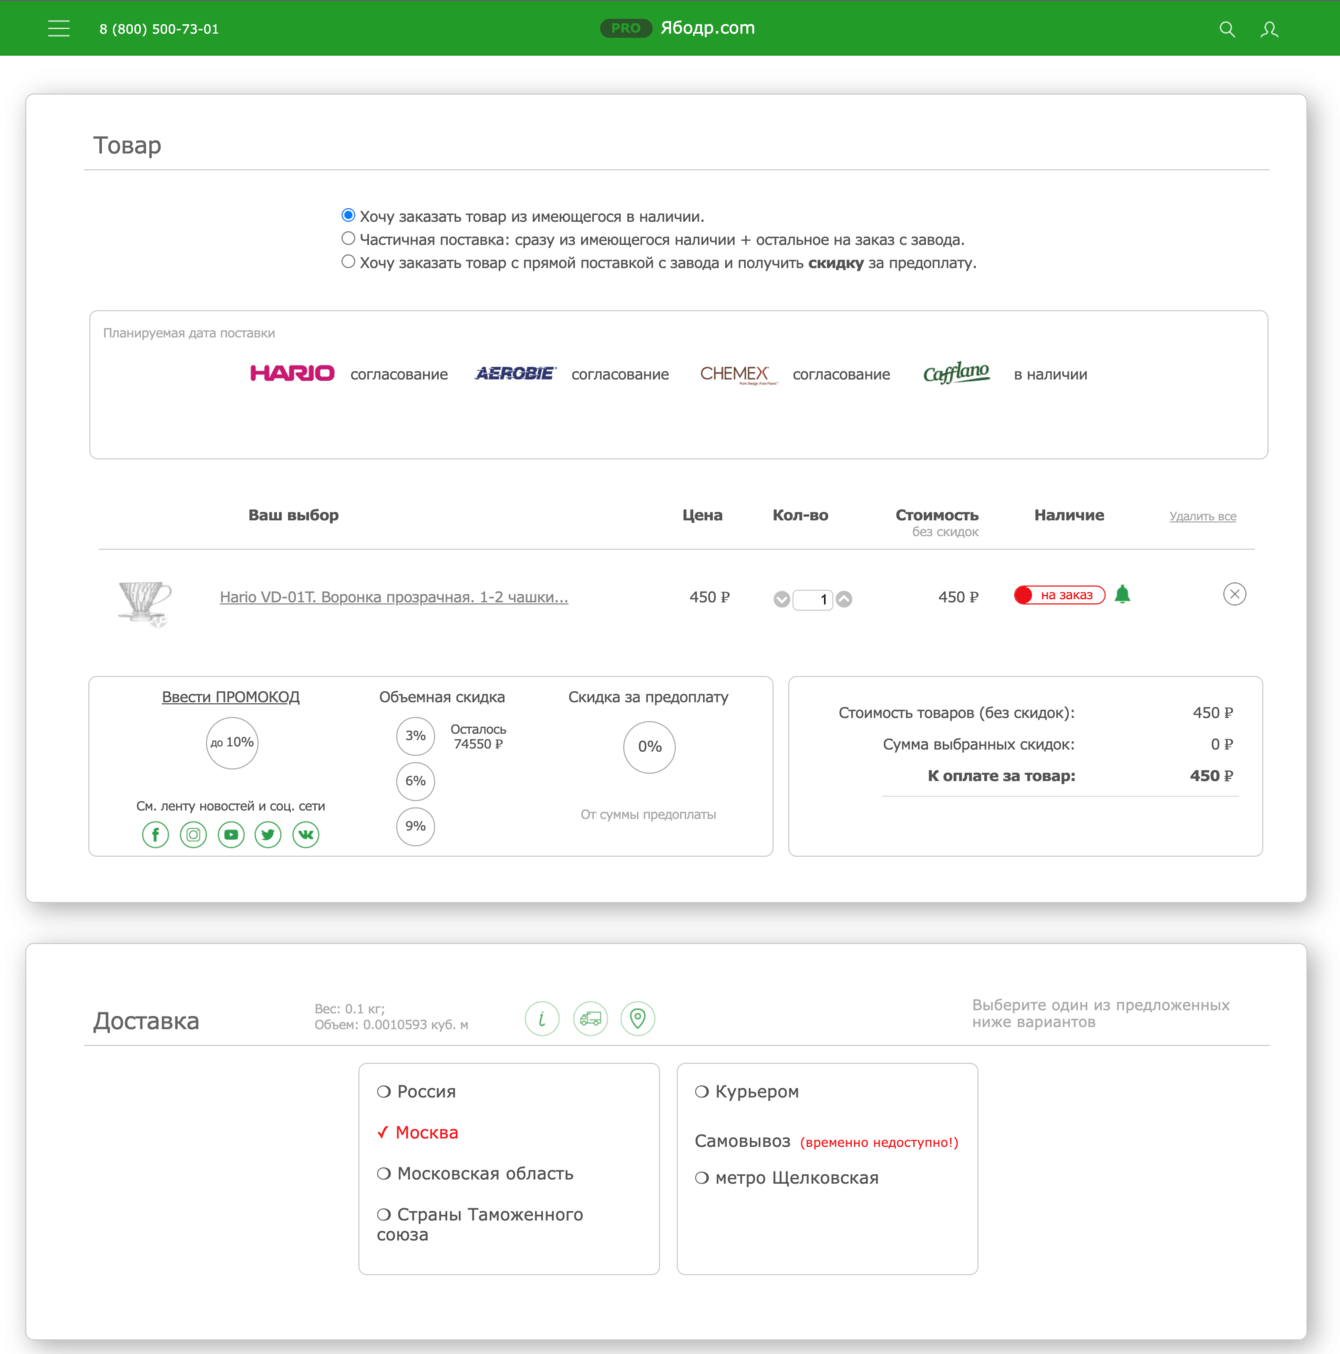Open site search magnifier
Screen dimensions: 1340x1354
[x=1227, y=29]
